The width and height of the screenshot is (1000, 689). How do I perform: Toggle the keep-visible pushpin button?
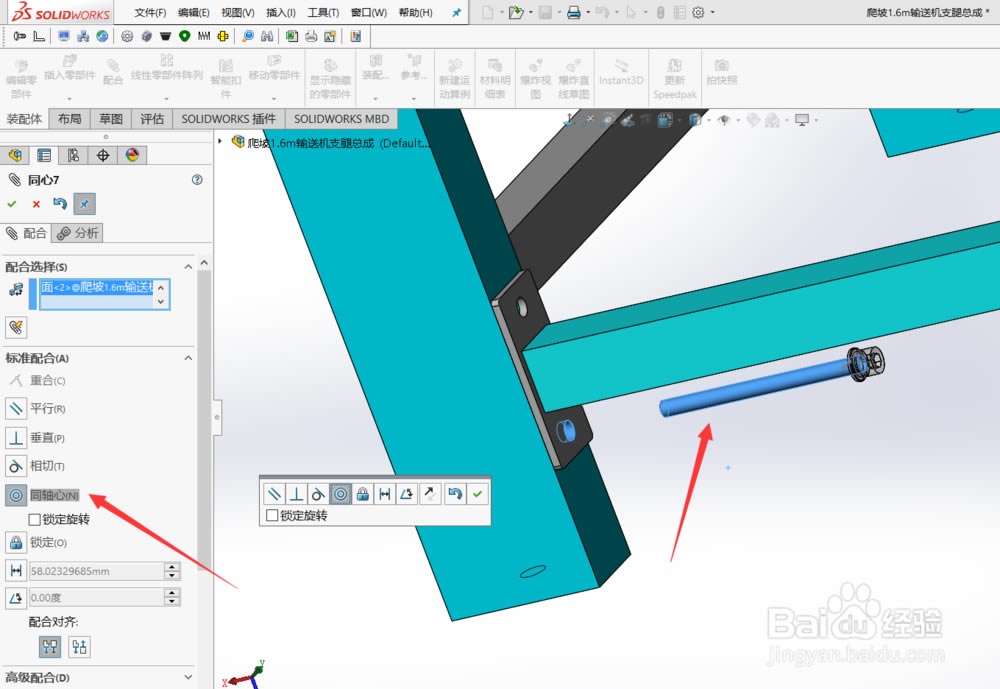pos(84,204)
